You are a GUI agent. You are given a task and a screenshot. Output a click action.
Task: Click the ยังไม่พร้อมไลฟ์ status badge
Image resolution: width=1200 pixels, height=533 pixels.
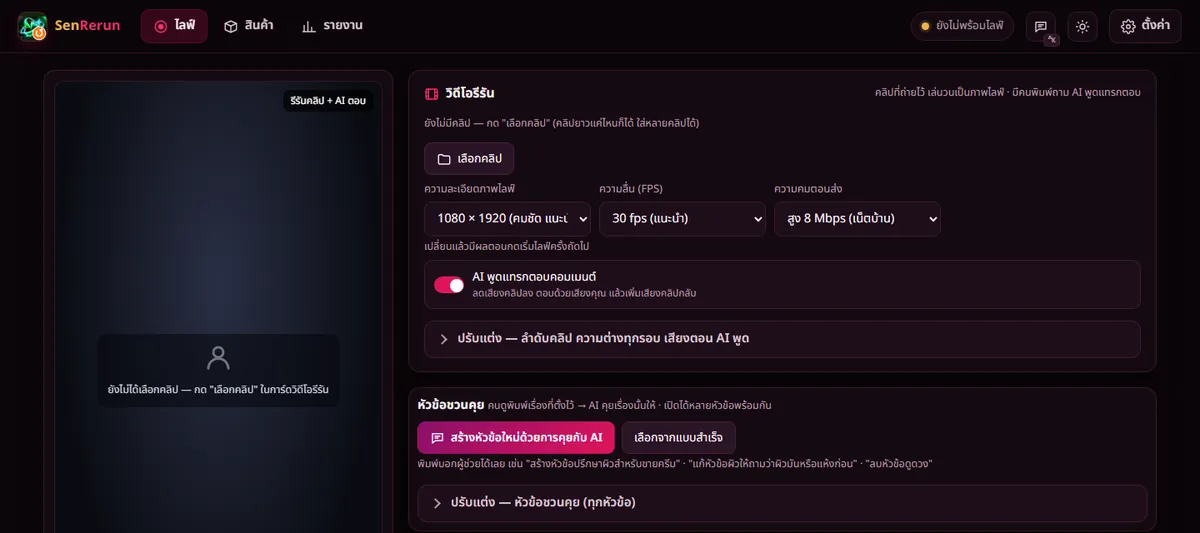pyautogui.click(x=962, y=26)
